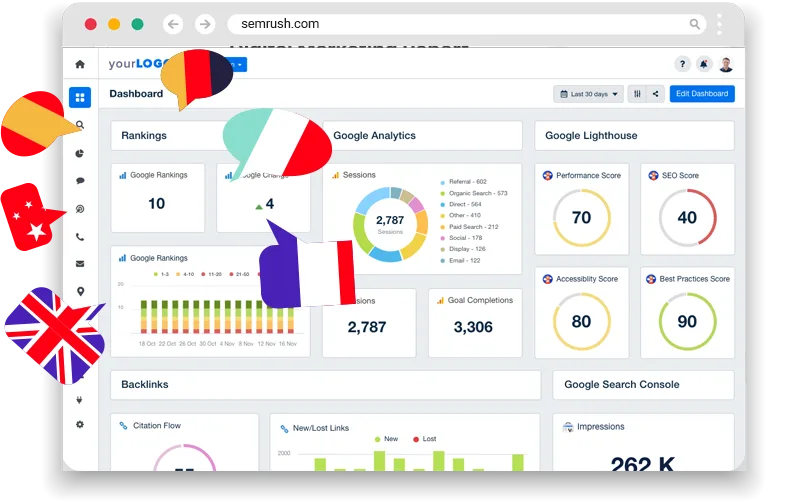Click the Citation Flow link icon
Image resolution: width=800 pixels, height=502 pixels.
click(x=123, y=425)
